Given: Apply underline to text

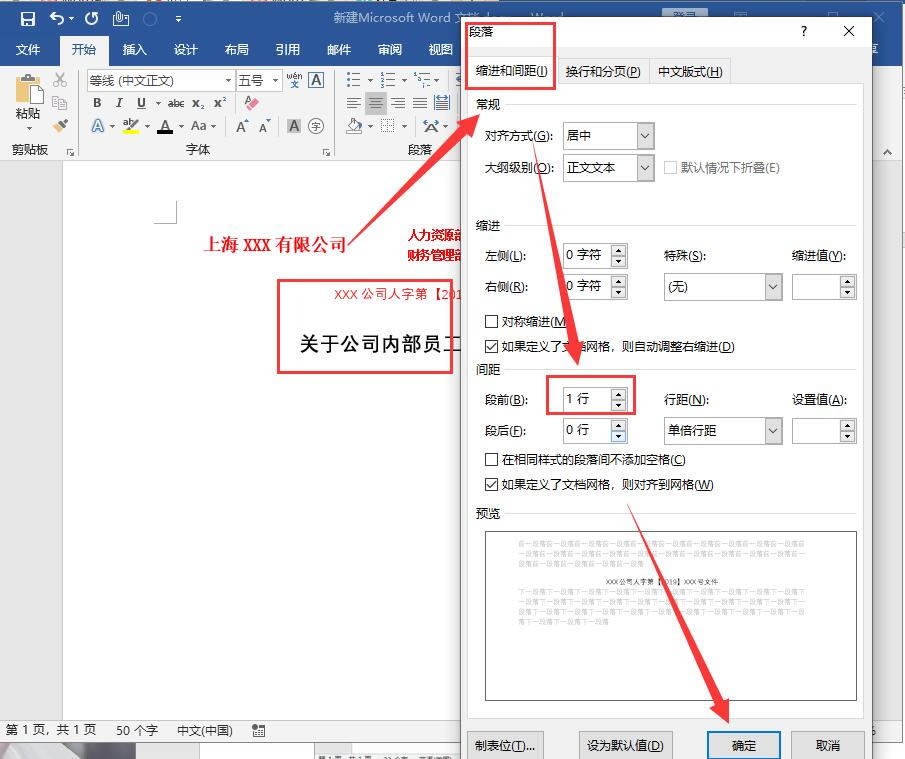Looking at the screenshot, I should [139, 103].
